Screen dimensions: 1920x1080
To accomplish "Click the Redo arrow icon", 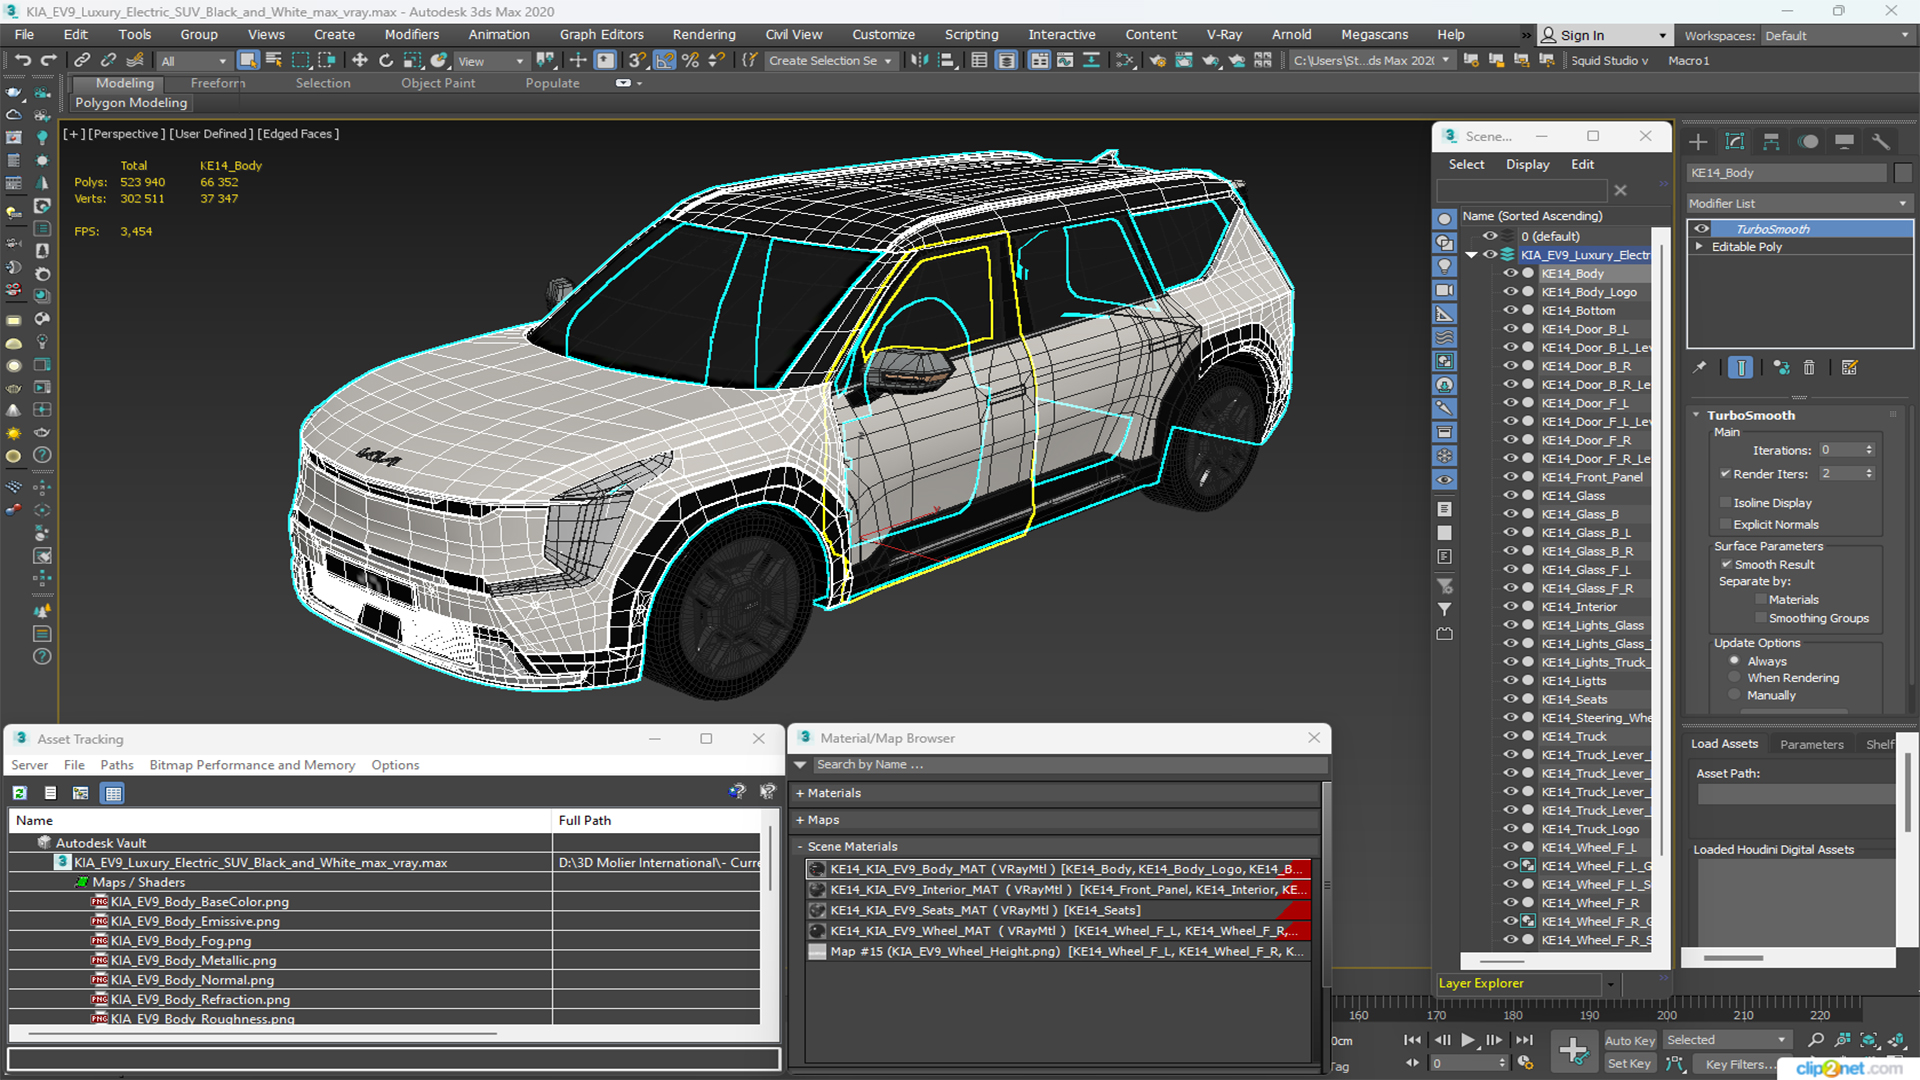I will 47,61.
